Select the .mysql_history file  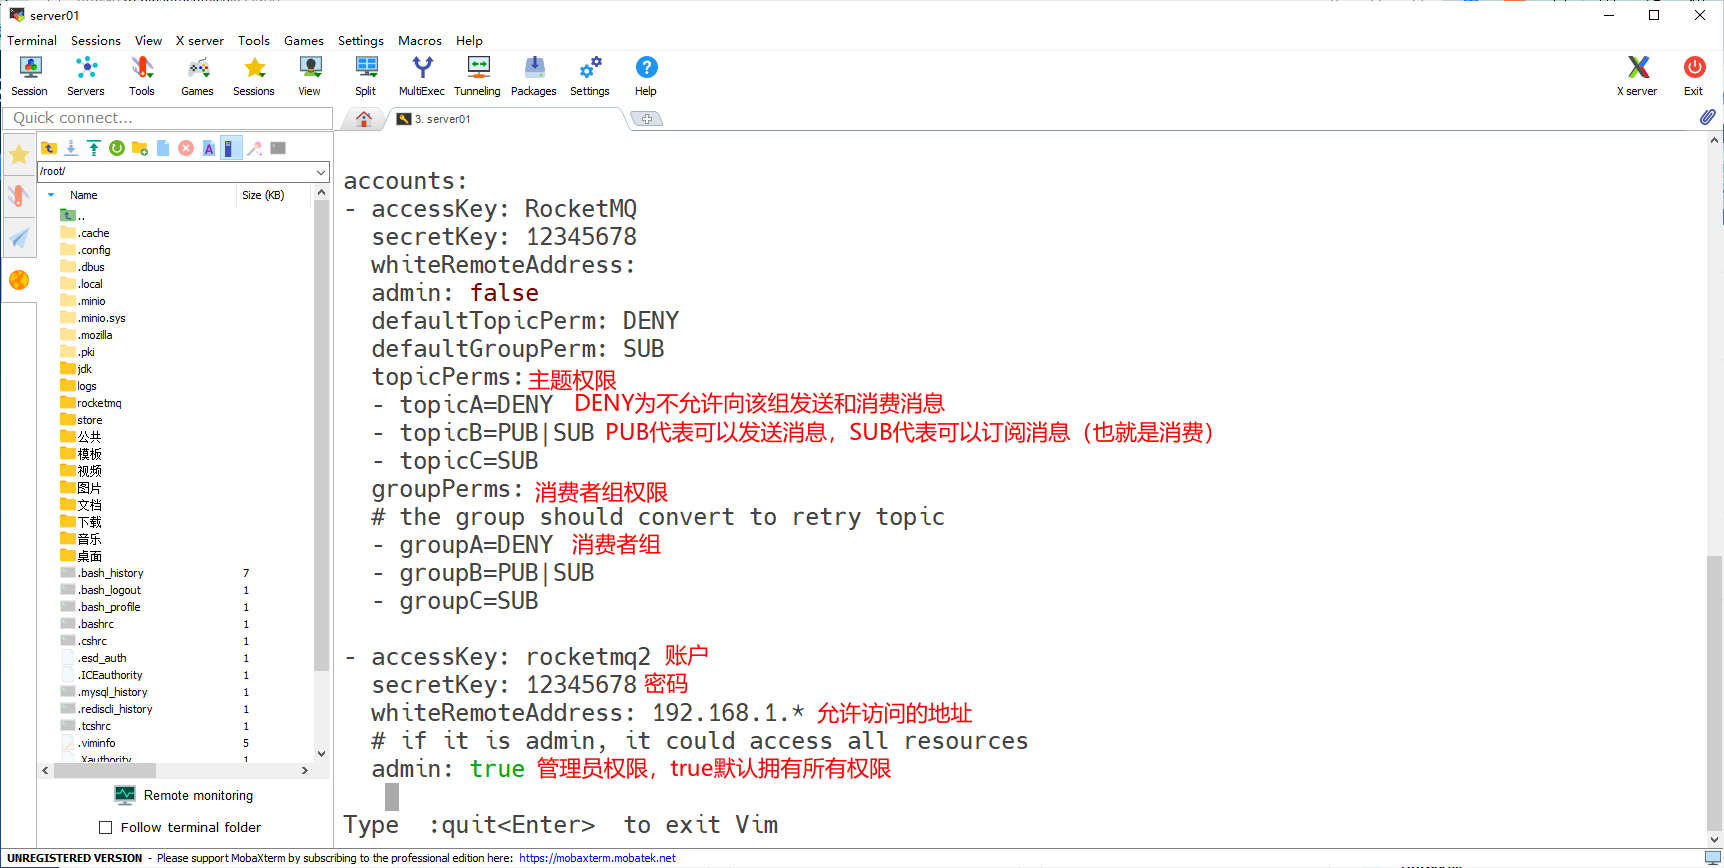[x=104, y=692]
